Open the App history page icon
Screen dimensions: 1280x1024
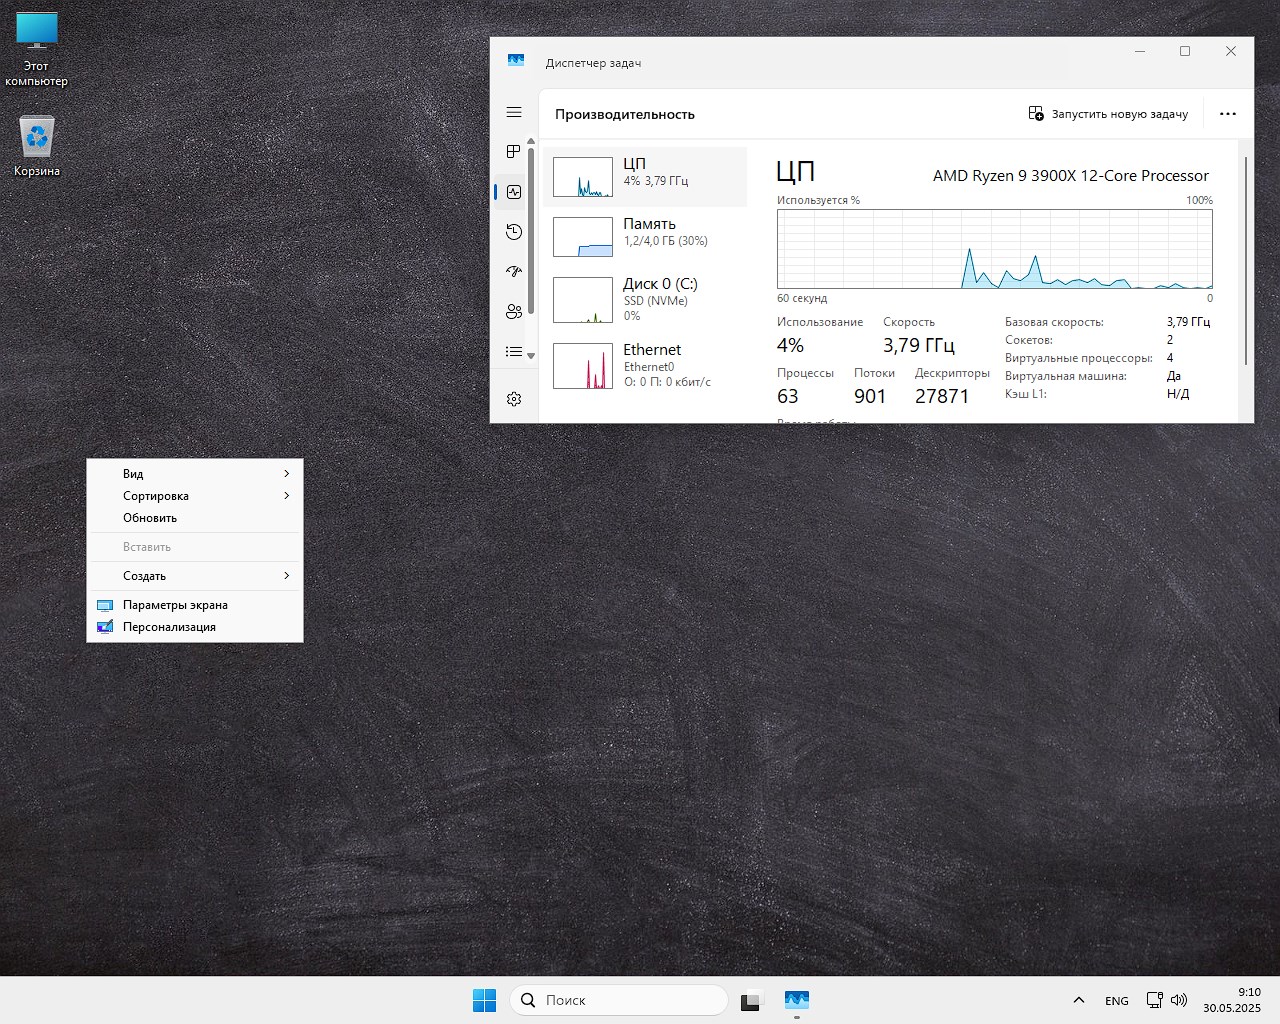pyautogui.click(x=514, y=232)
